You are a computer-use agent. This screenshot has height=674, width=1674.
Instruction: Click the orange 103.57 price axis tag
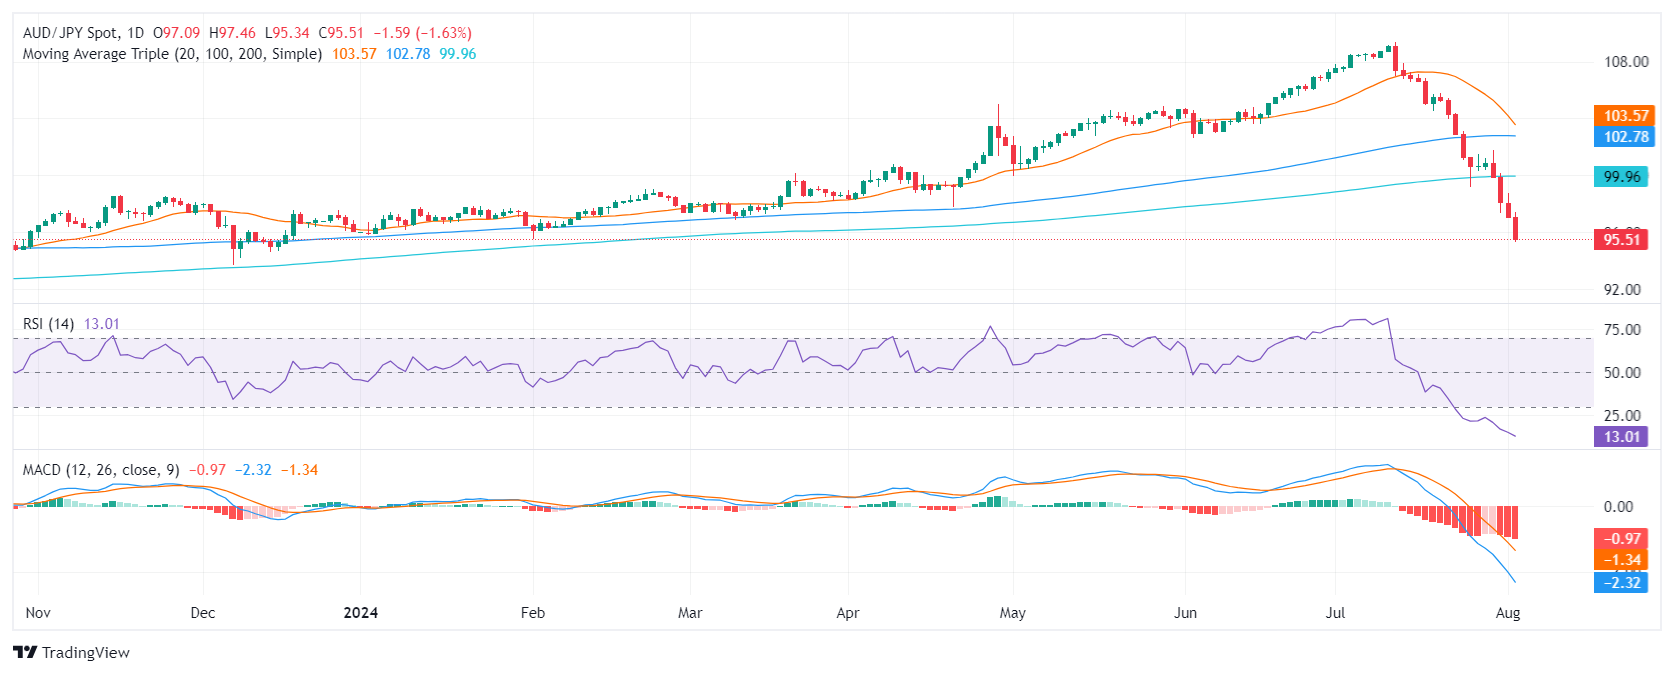tap(1625, 116)
